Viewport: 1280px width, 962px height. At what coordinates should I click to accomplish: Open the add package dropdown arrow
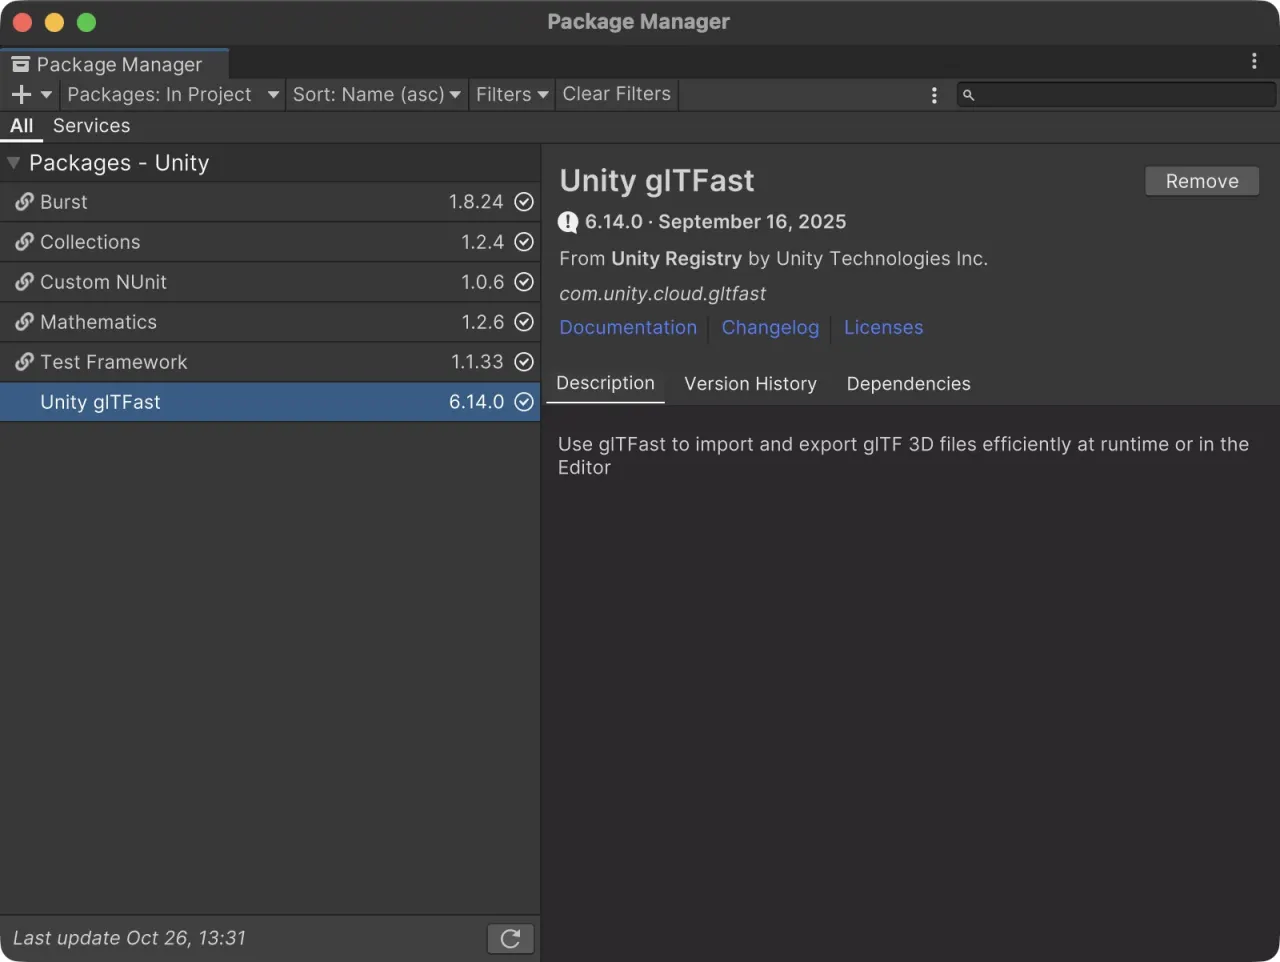click(x=46, y=95)
